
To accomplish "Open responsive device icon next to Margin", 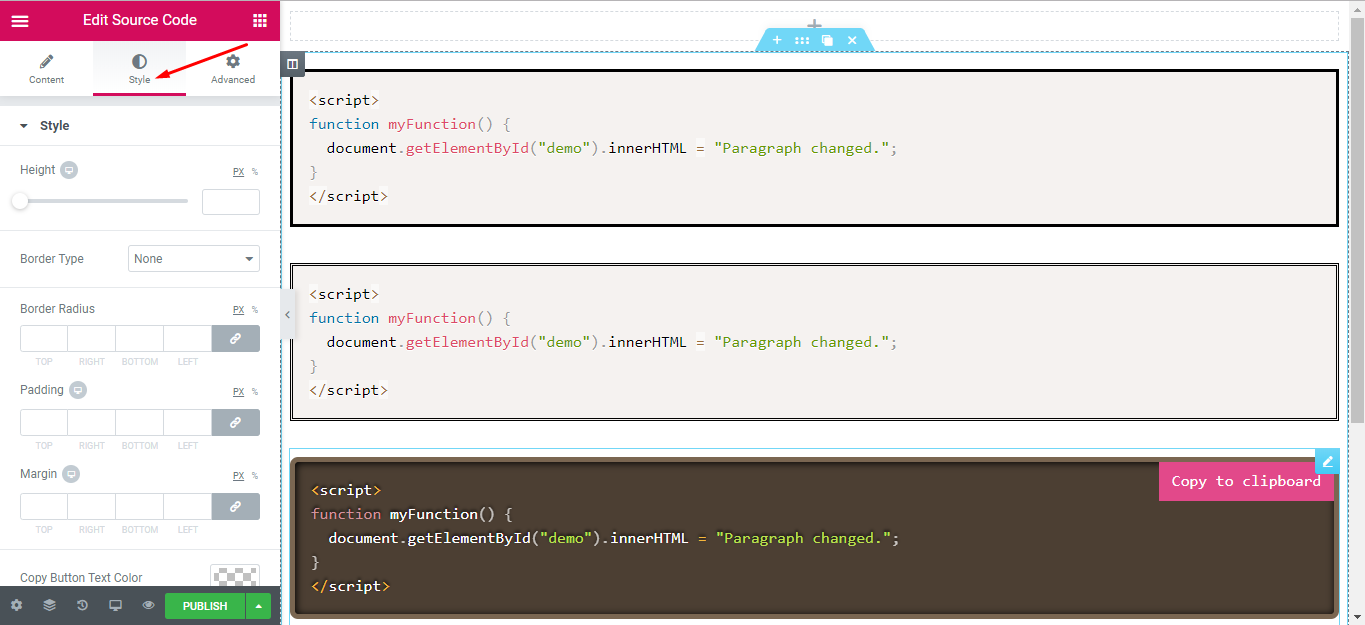I will coord(71,474).
